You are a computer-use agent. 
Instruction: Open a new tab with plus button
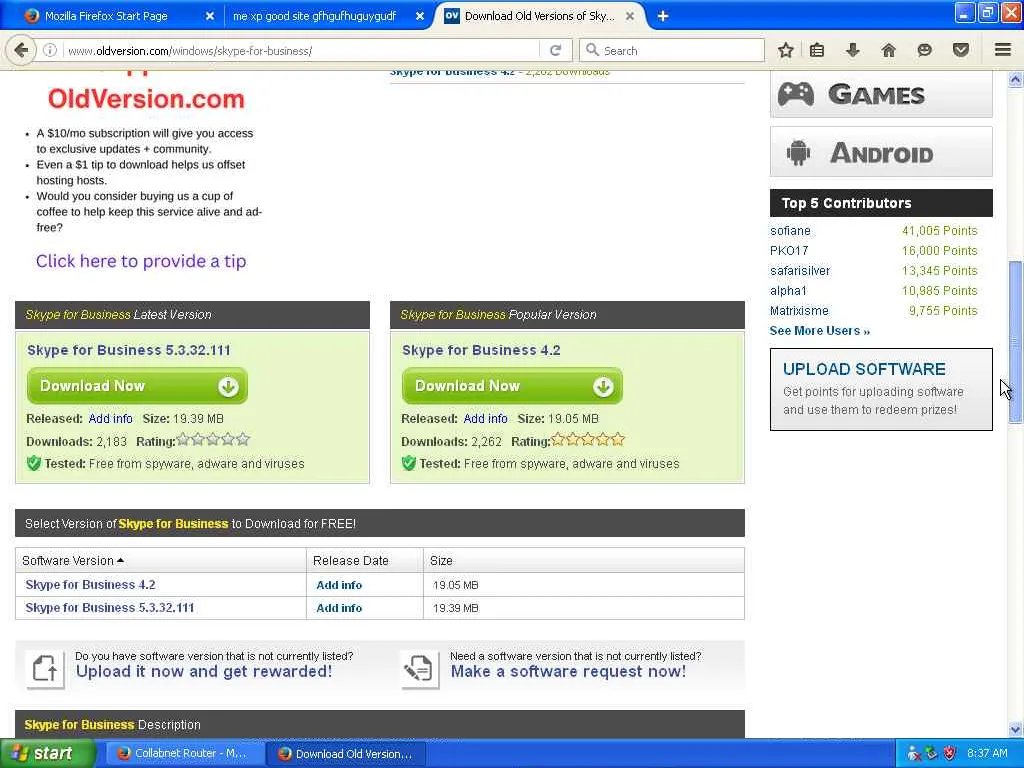point(662,16)
